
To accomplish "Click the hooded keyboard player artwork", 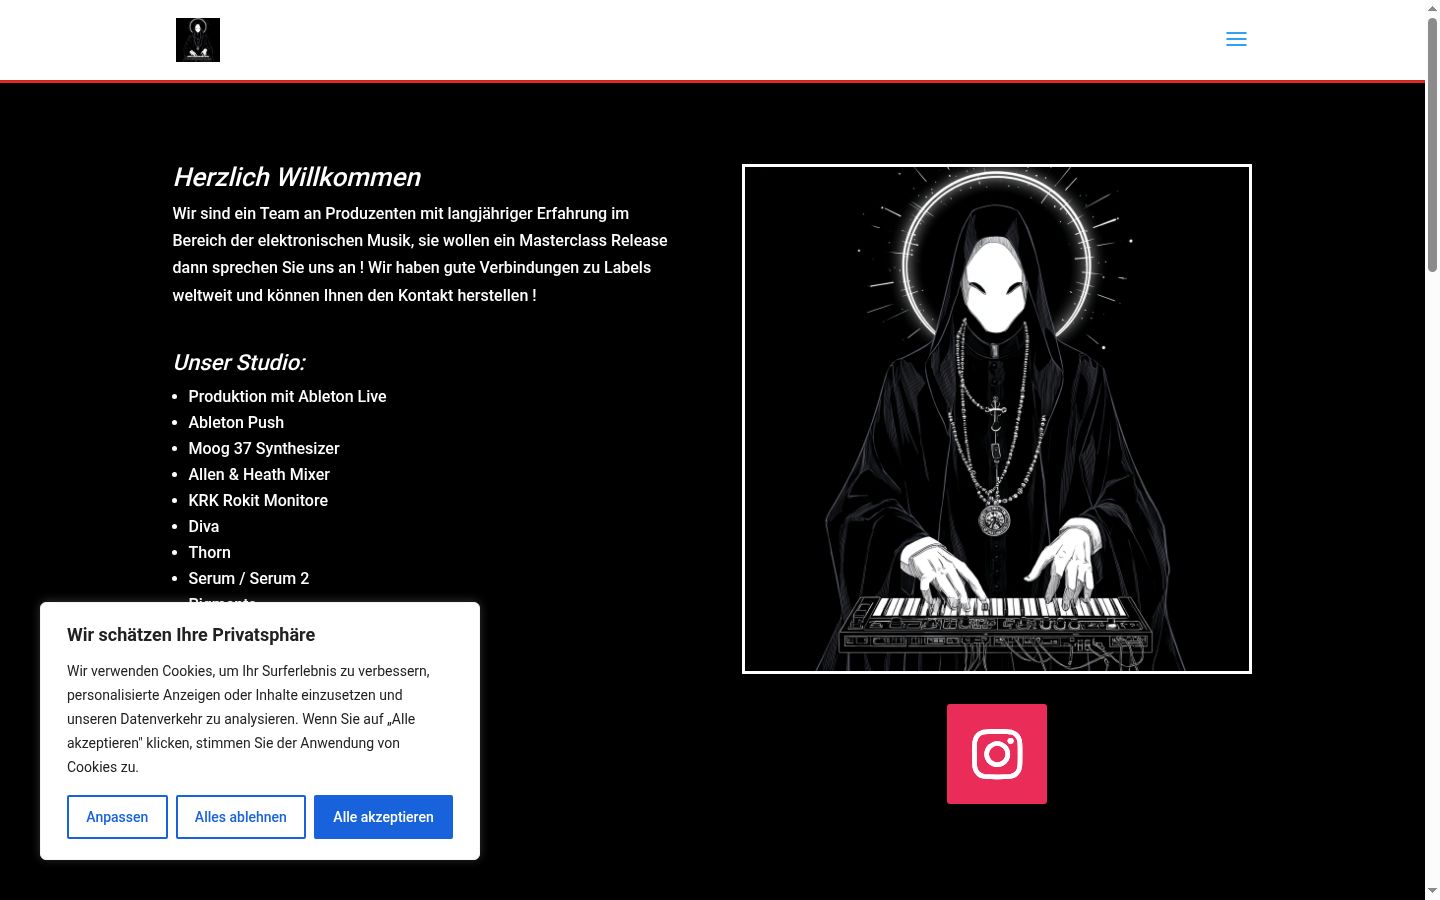I will [997, 419].
